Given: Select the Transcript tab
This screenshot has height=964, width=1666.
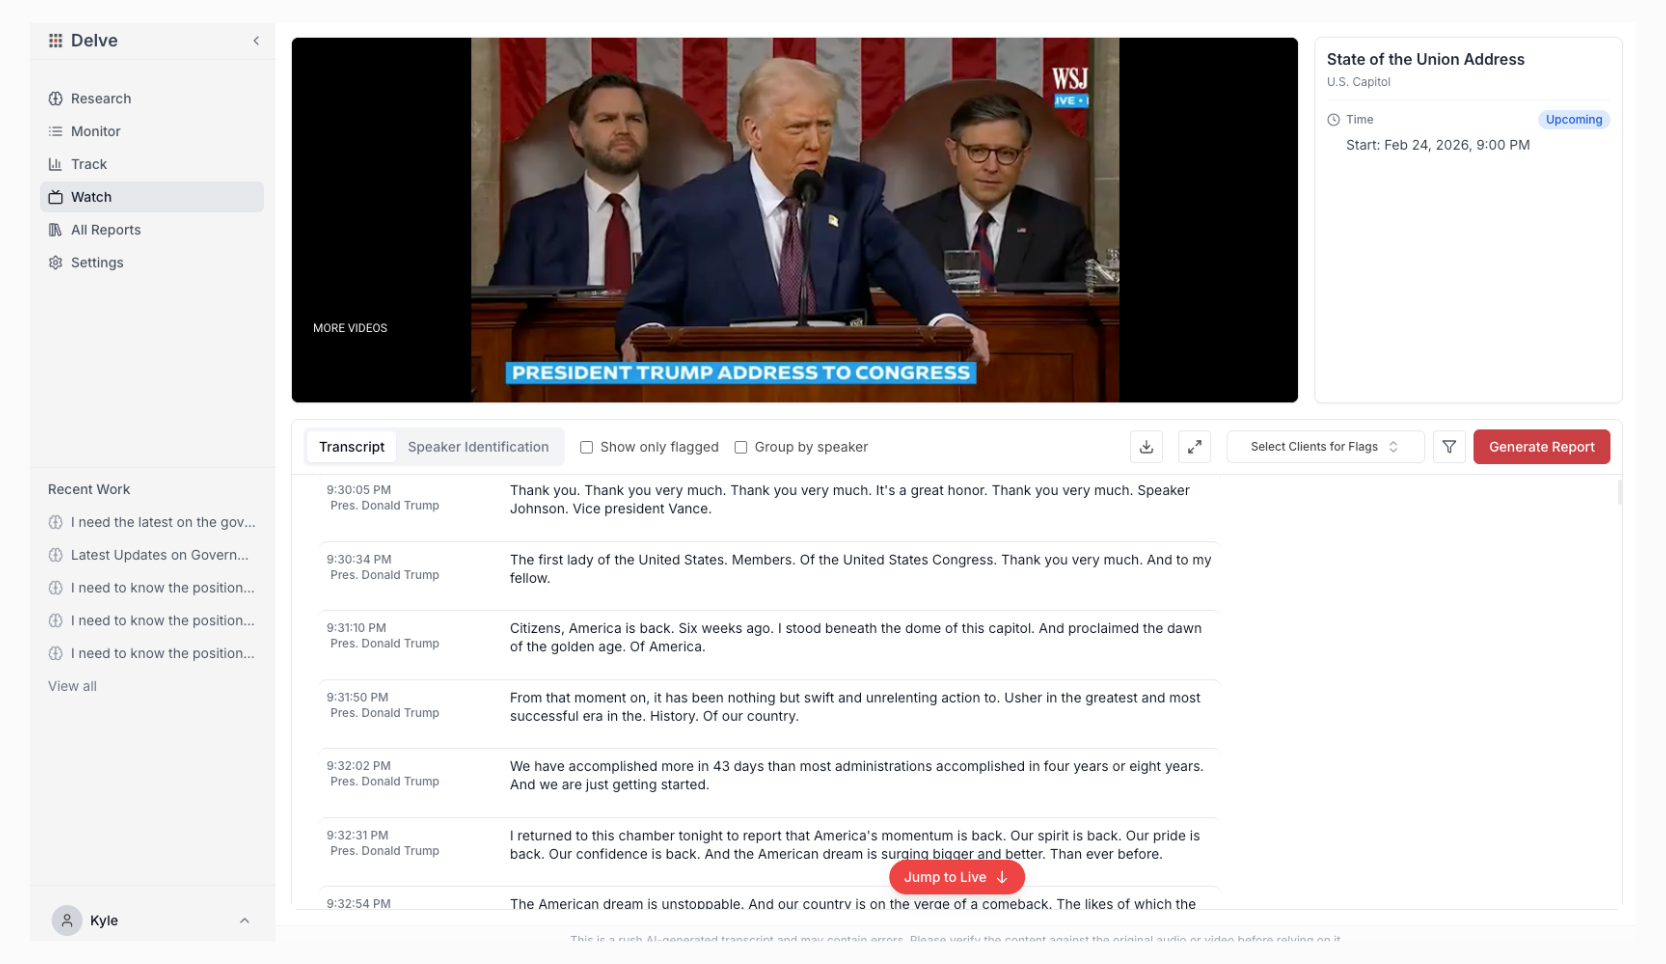Looking at the screenshot, I should click(x=352, y=447).
